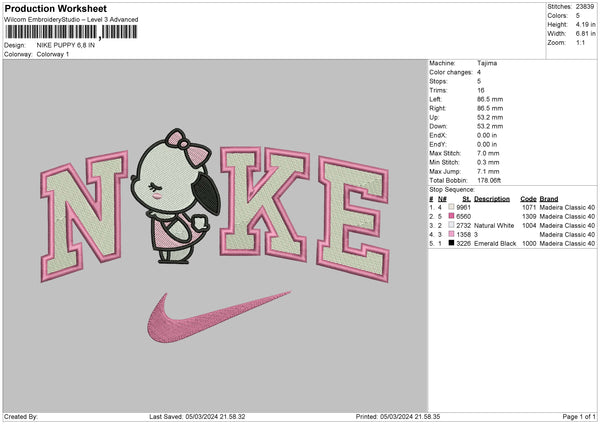Click the Zoom value '1:1'
Screen dimensions: 600x424
coord(580,42)
